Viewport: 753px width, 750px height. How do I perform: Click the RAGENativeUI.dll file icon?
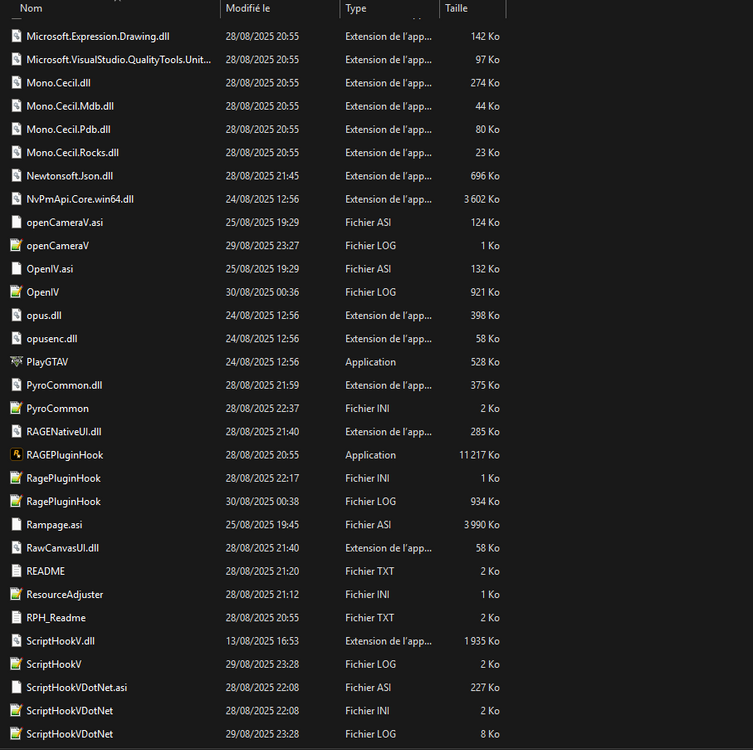[x=16, y=432]
